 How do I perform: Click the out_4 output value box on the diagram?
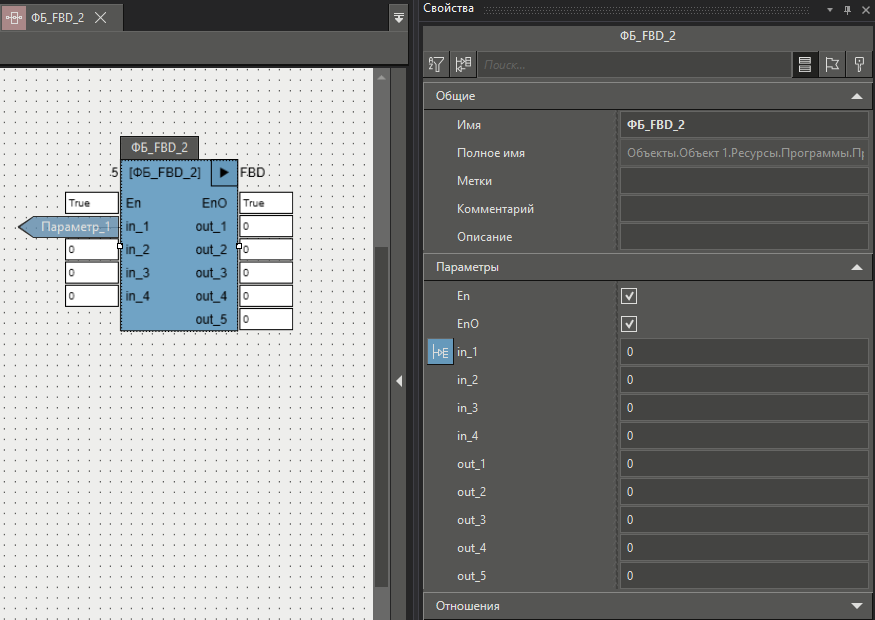pyautogui.click(x=266, y=296)
